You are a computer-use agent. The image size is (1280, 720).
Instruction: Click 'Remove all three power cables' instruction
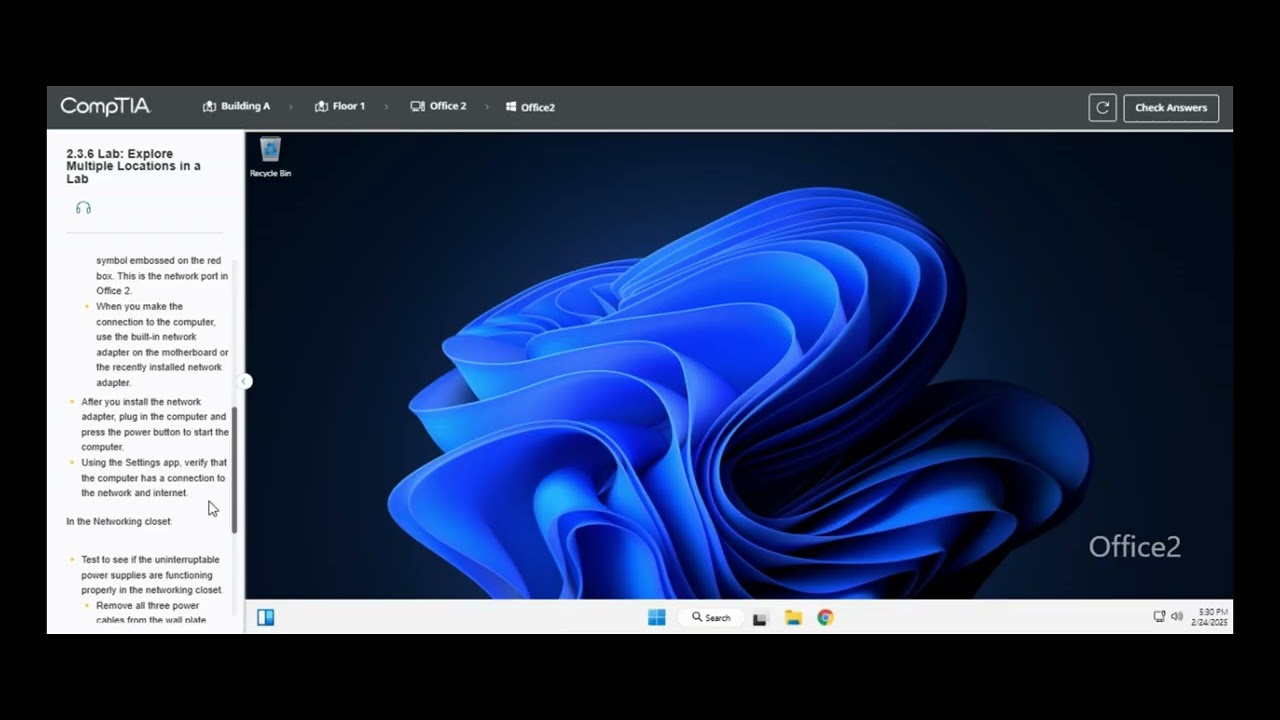point(151,613)
